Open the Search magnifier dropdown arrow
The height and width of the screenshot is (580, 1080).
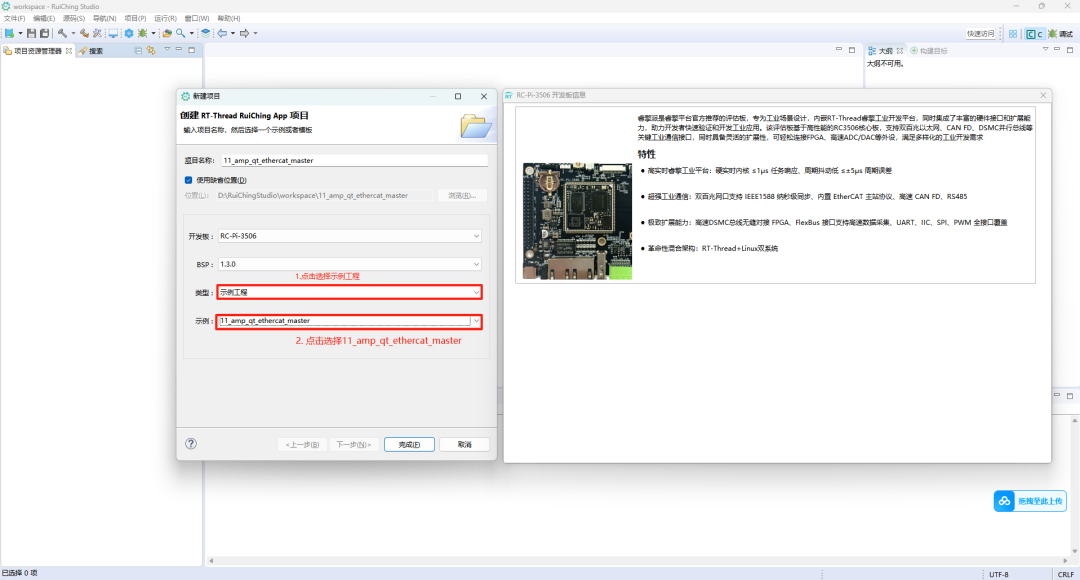191,33
